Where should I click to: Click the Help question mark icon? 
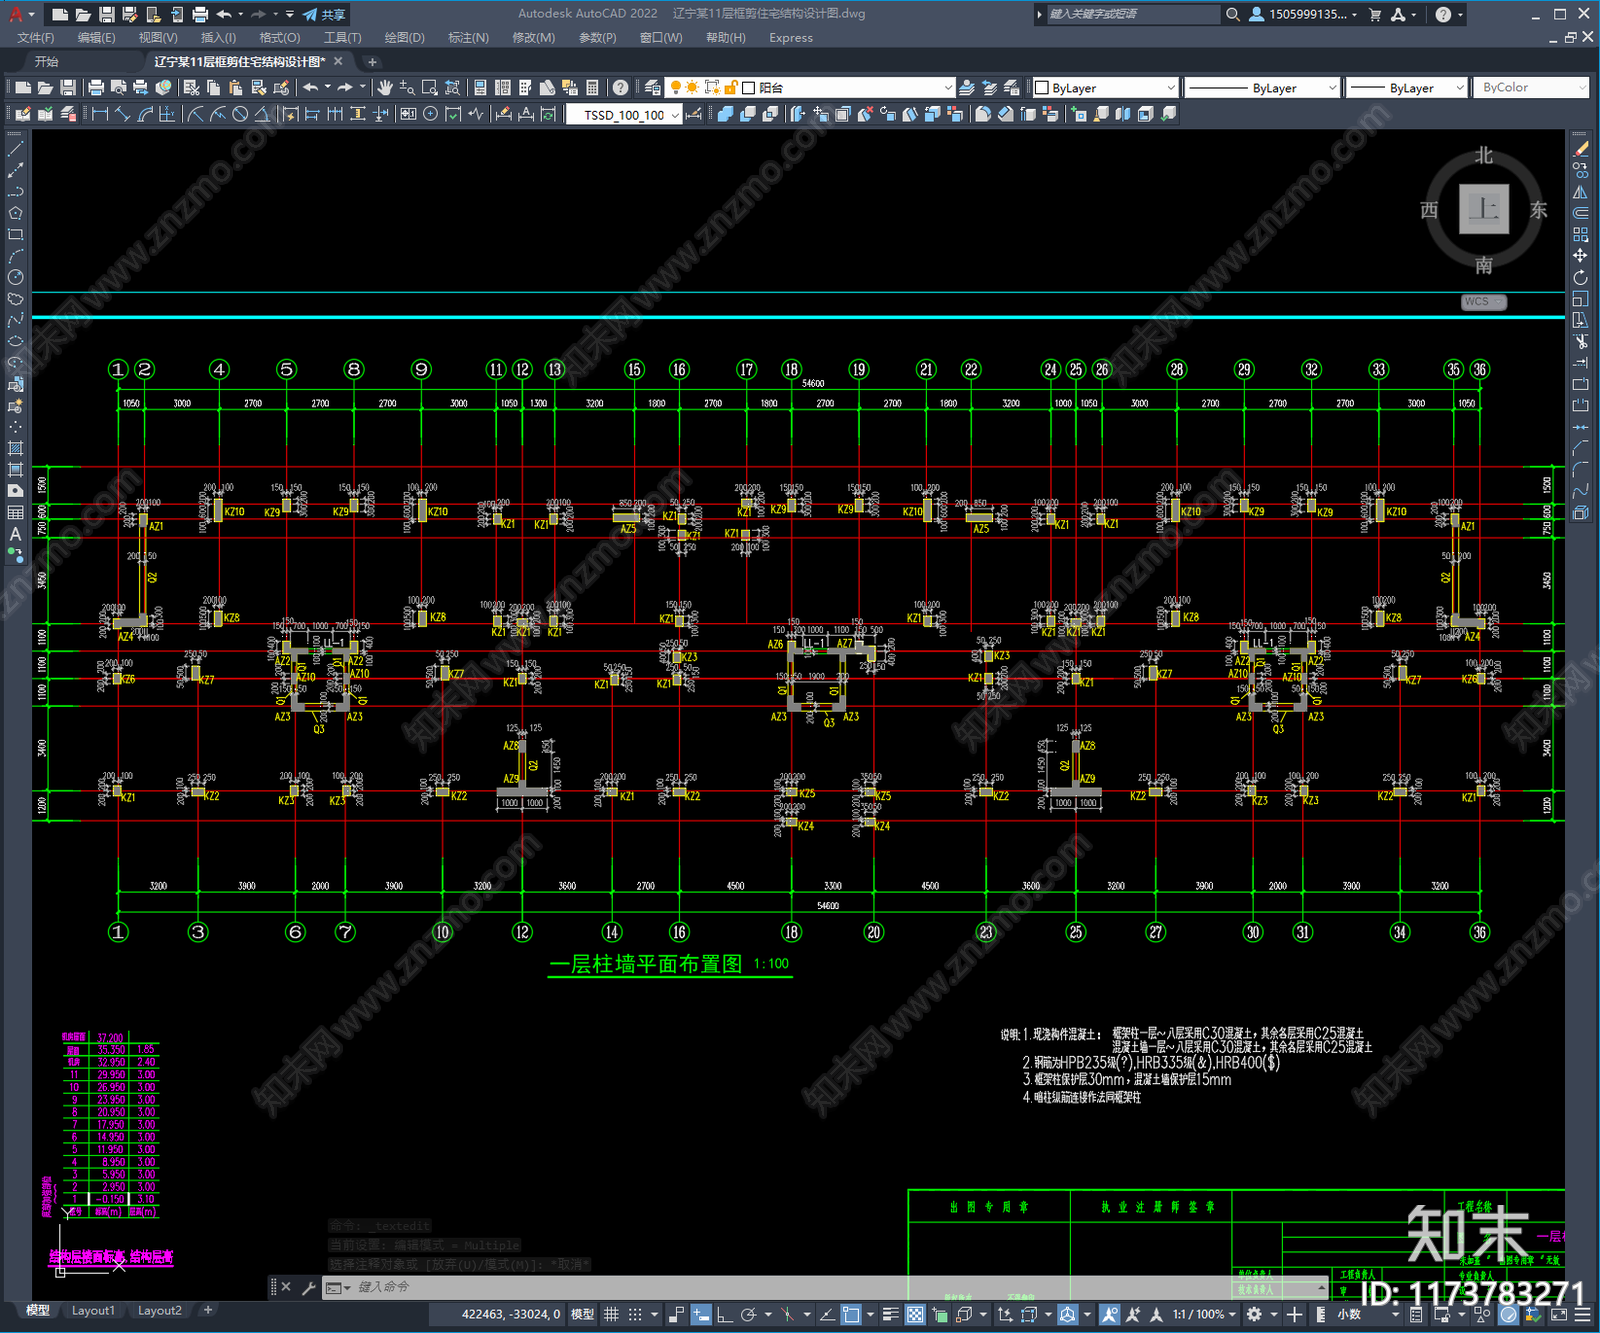[x=1443, y=14]
